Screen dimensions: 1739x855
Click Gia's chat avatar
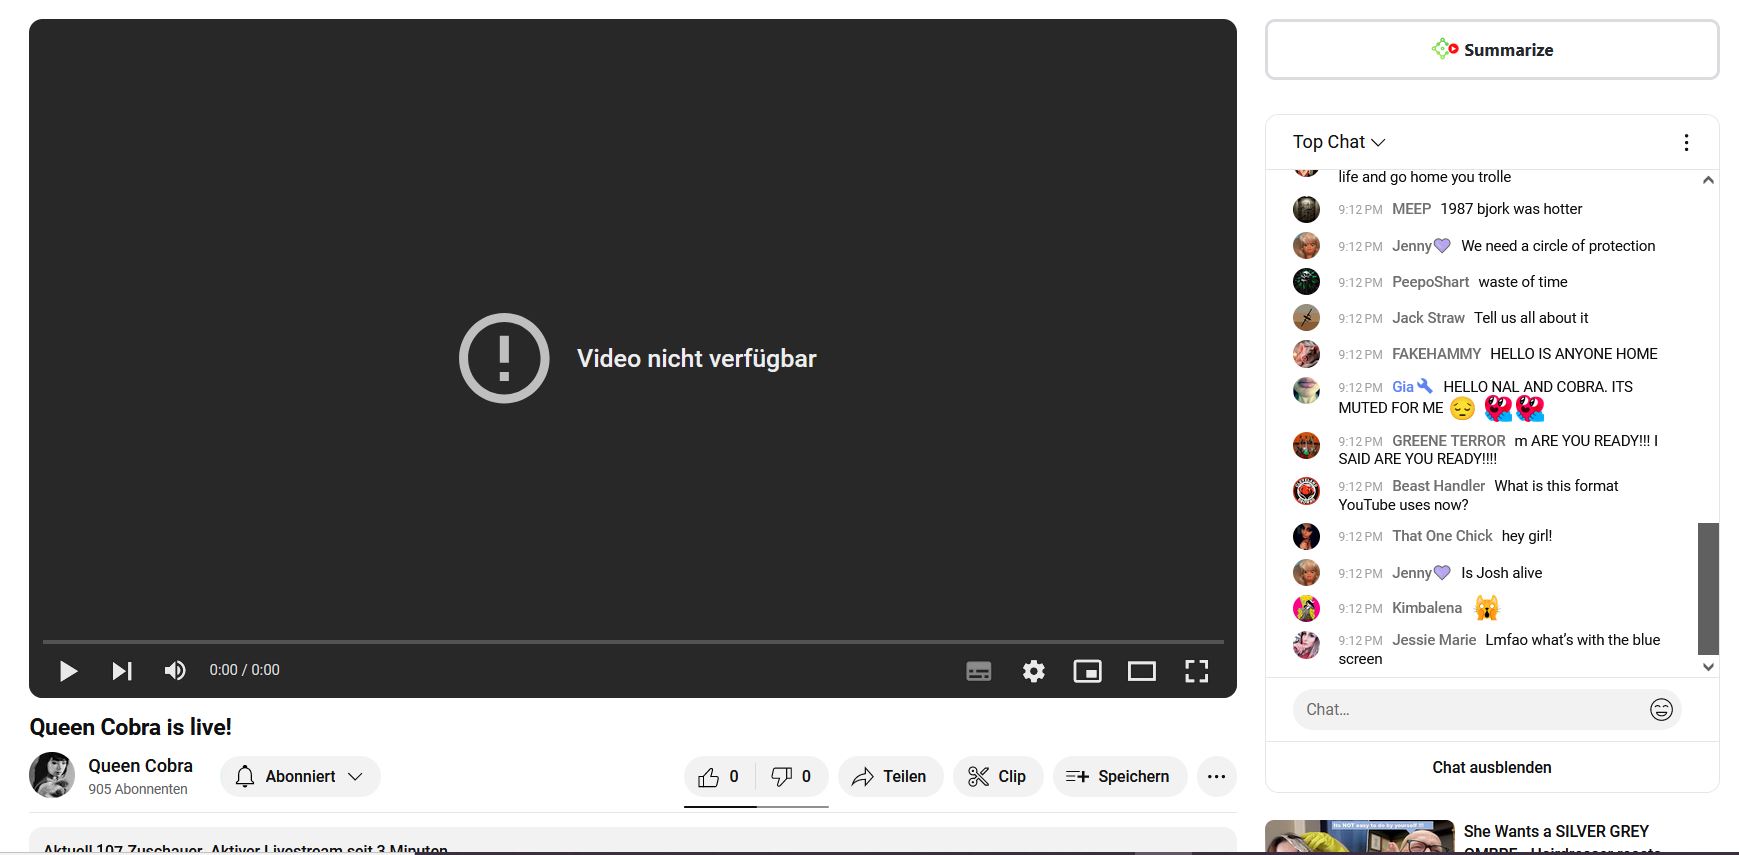(x=1306, y=391)
